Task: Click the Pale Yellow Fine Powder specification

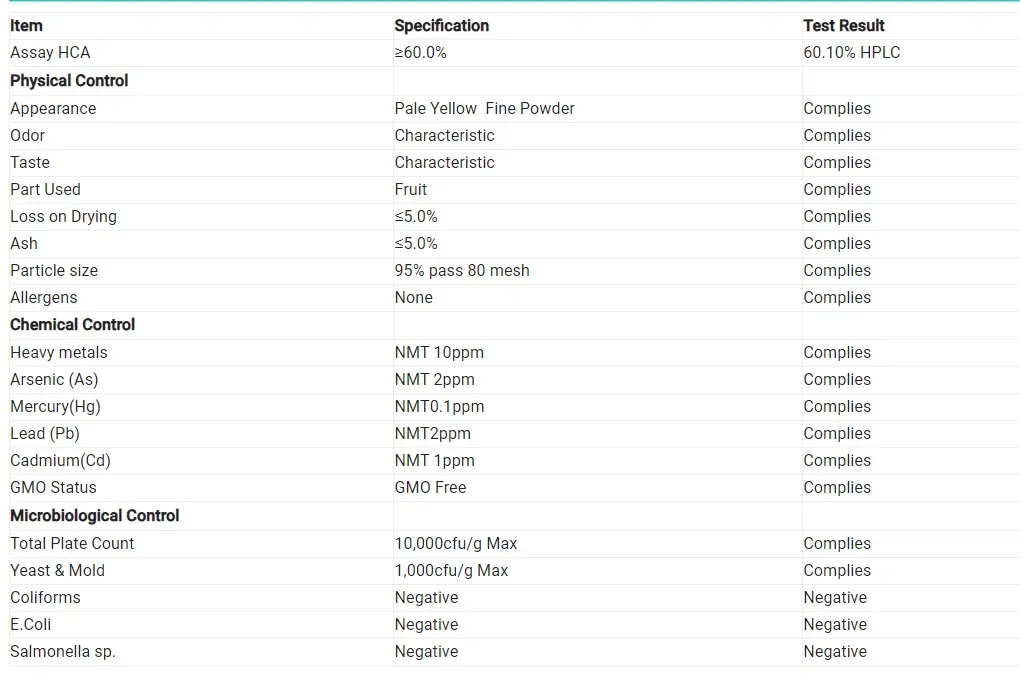Action: point(484,109)
